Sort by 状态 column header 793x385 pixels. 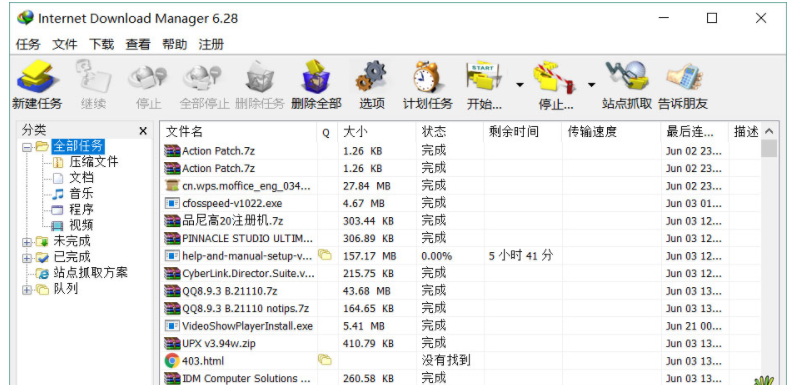coord(450,132)
